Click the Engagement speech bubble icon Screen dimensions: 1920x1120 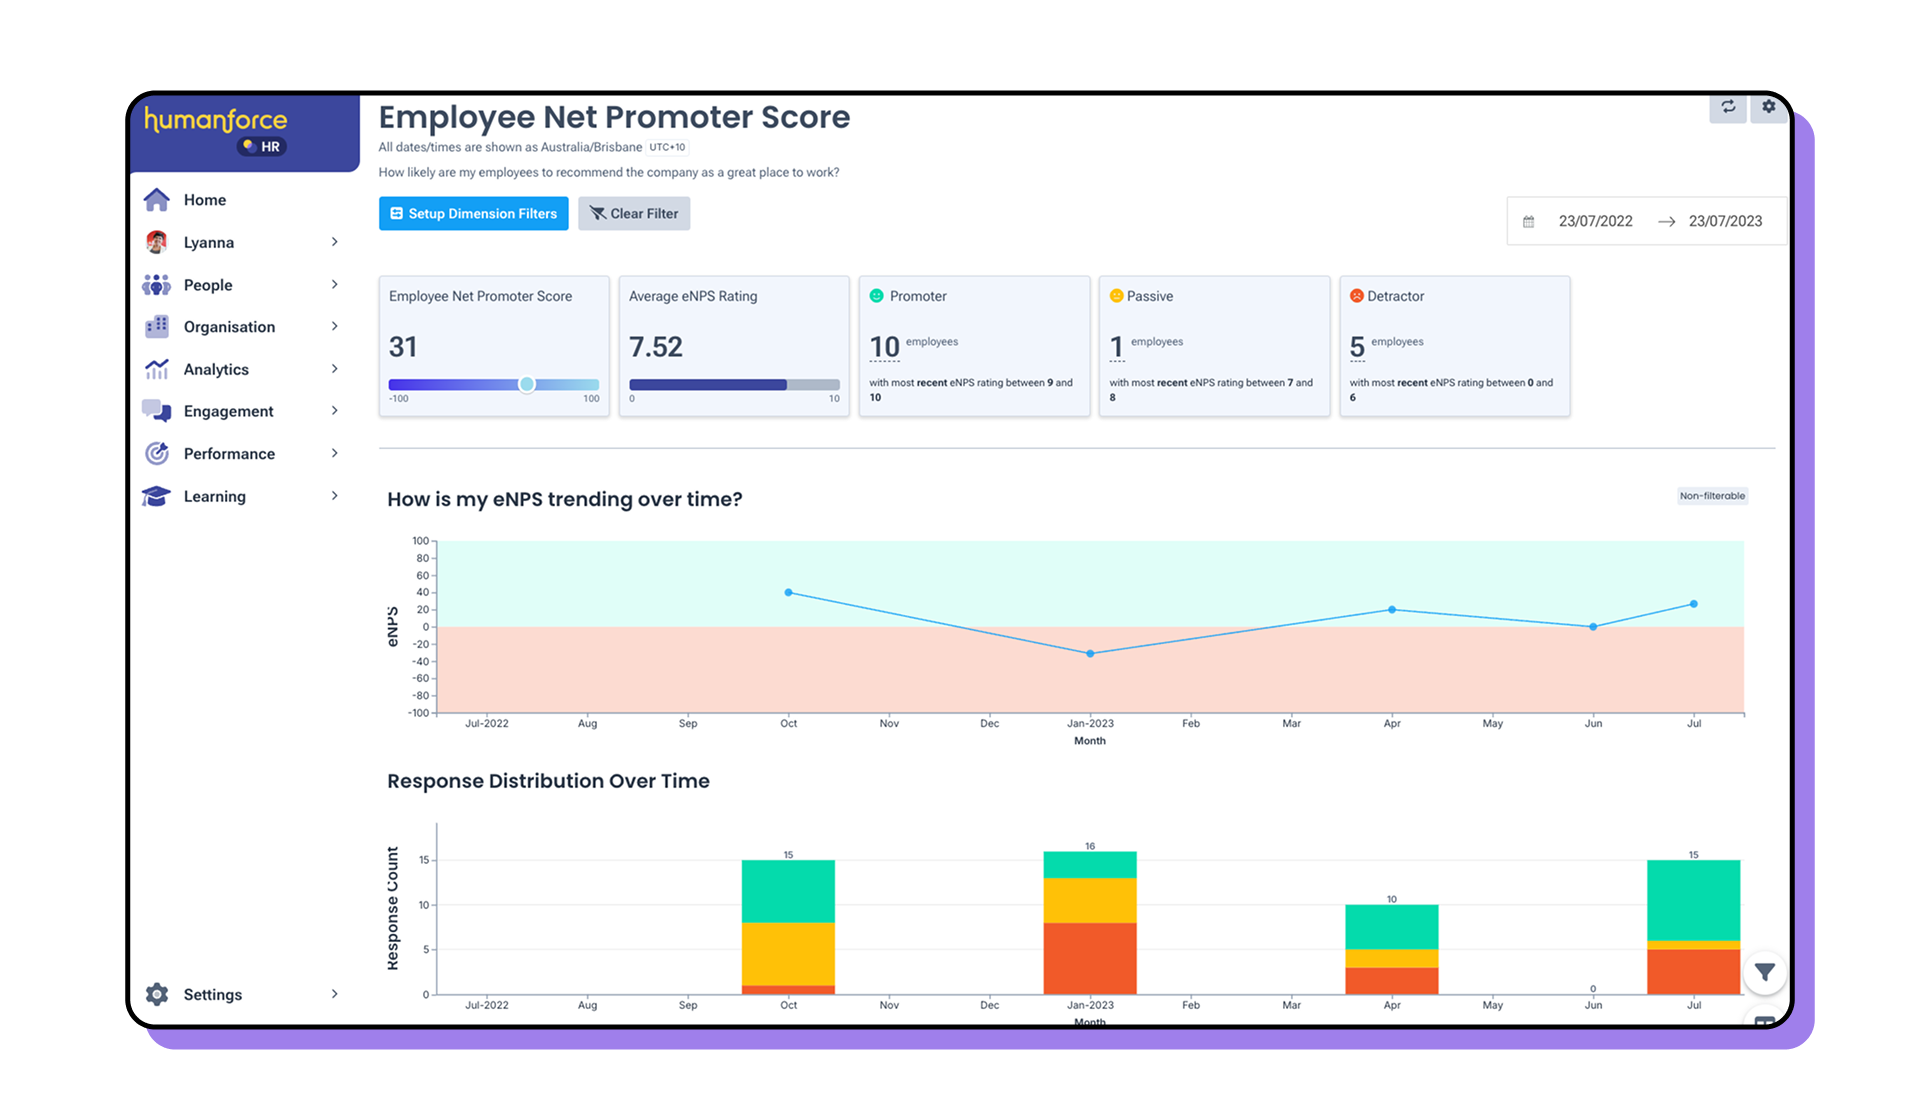(x=157, y=411)
